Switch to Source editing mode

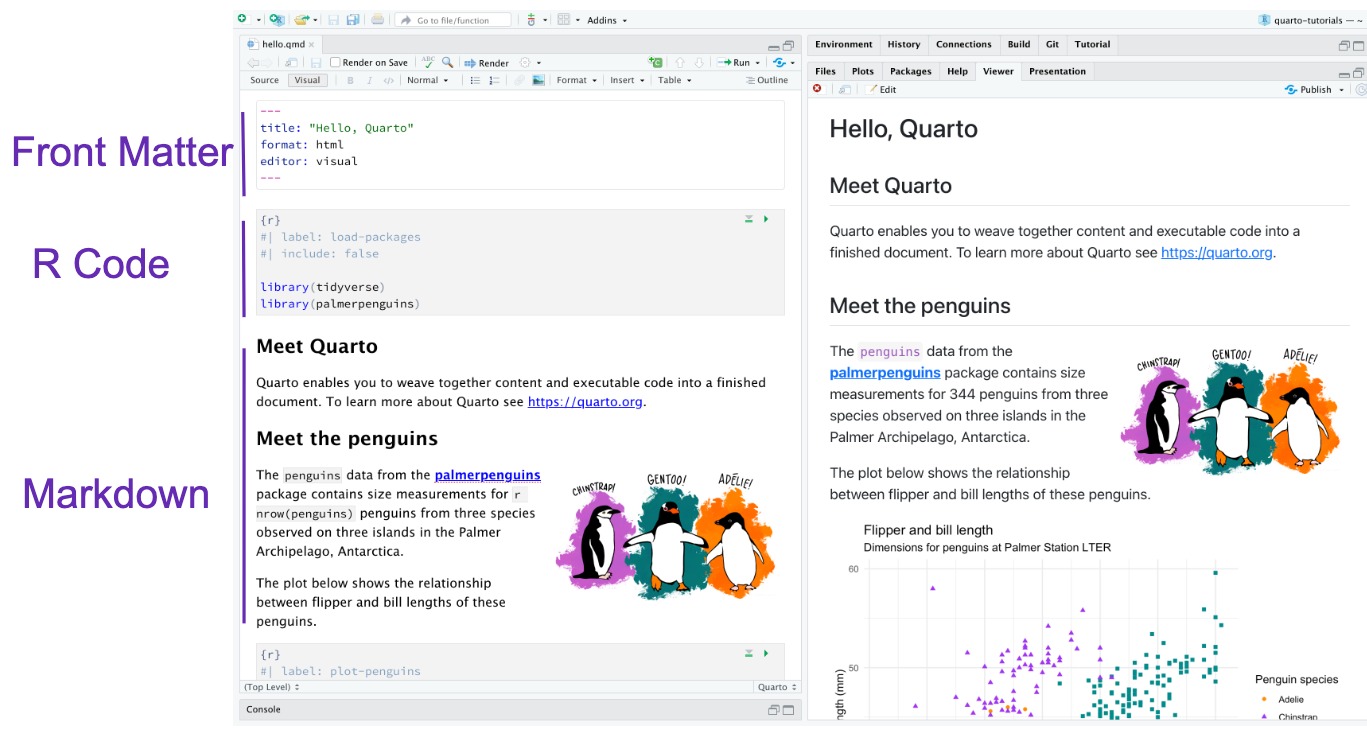265,79
